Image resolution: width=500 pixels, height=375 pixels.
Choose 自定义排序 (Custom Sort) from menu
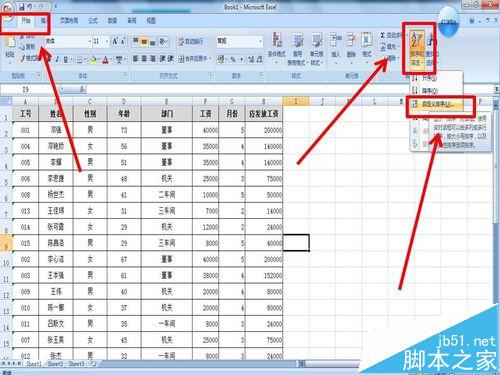pyautogui.click(x=436, y=104)
